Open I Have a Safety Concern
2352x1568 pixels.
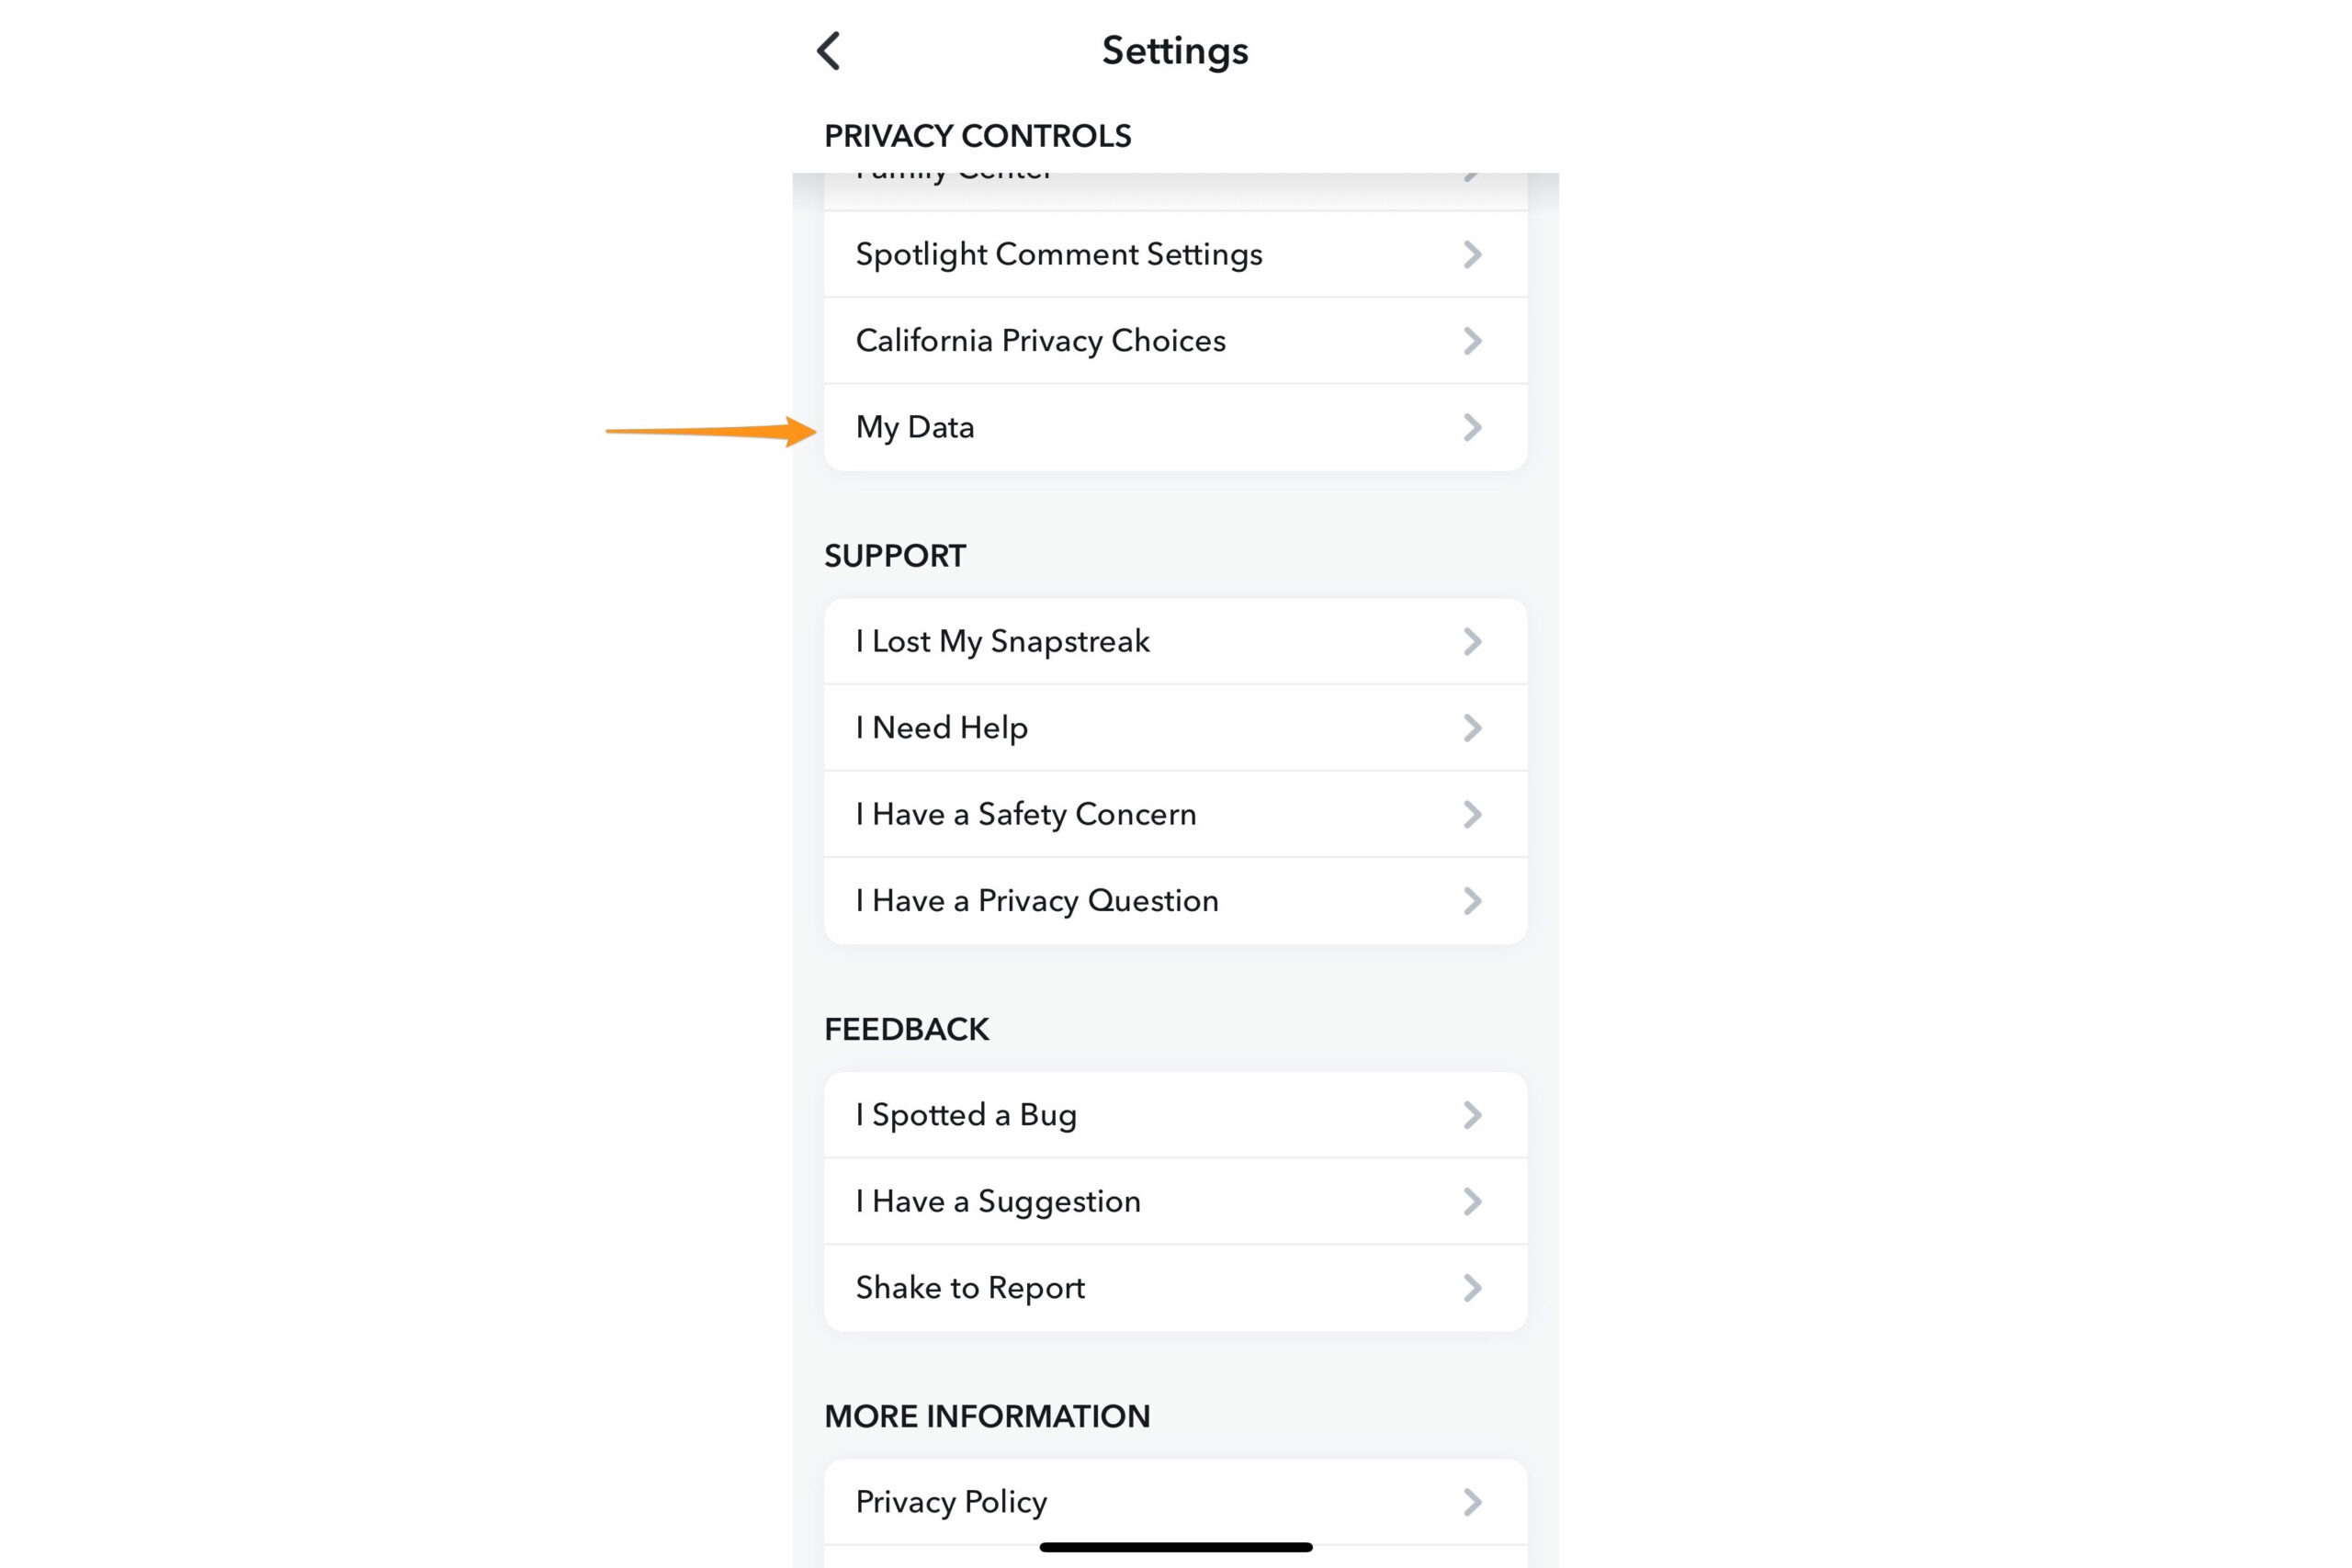pos(1026,814)
